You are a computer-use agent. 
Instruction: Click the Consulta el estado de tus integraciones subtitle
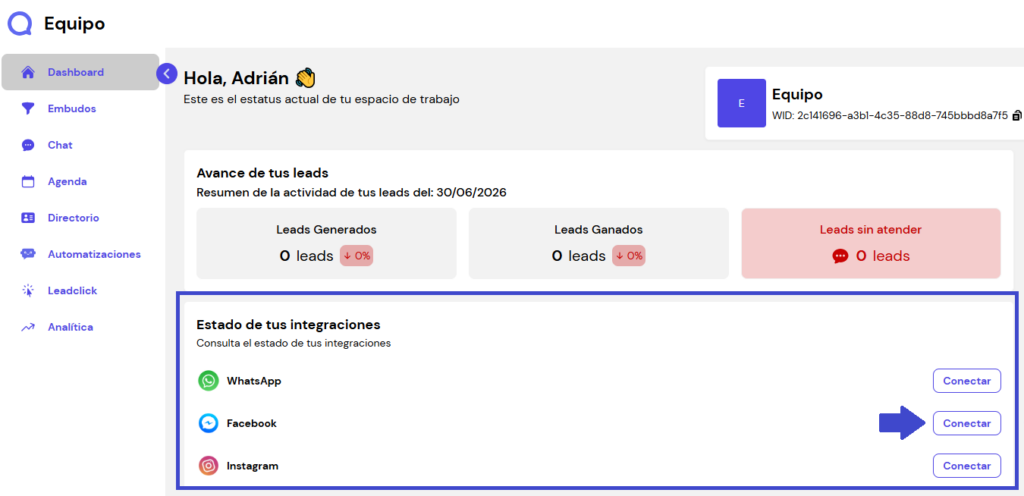click(294, 343)
